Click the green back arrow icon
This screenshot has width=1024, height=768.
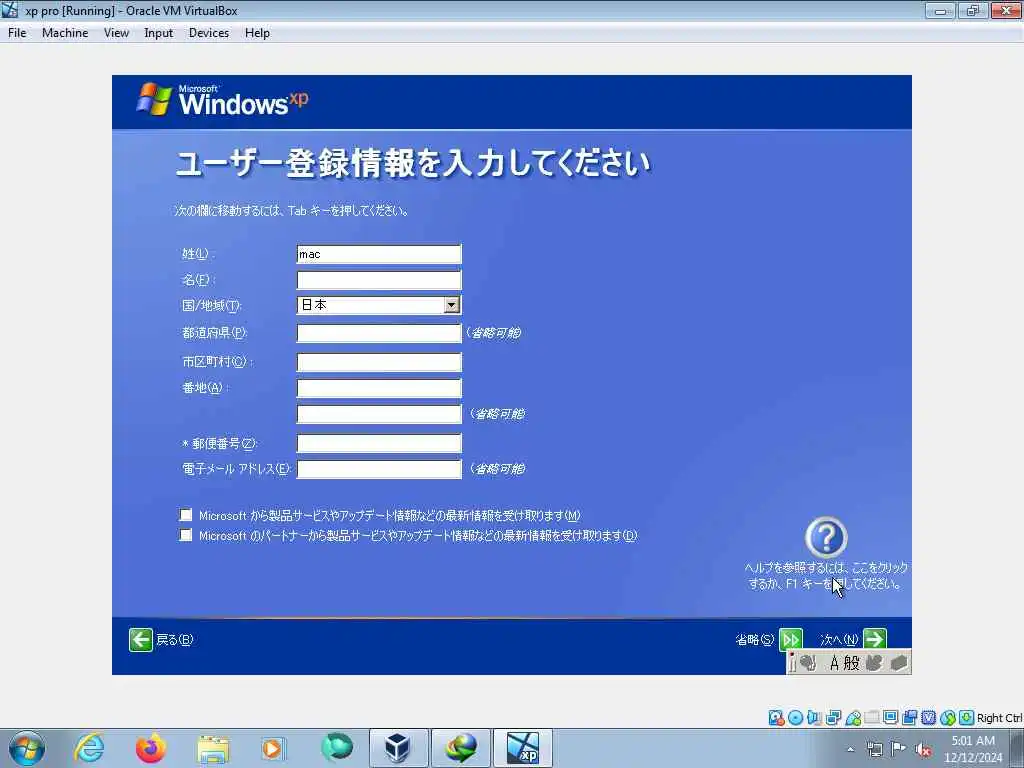point(140,640)
